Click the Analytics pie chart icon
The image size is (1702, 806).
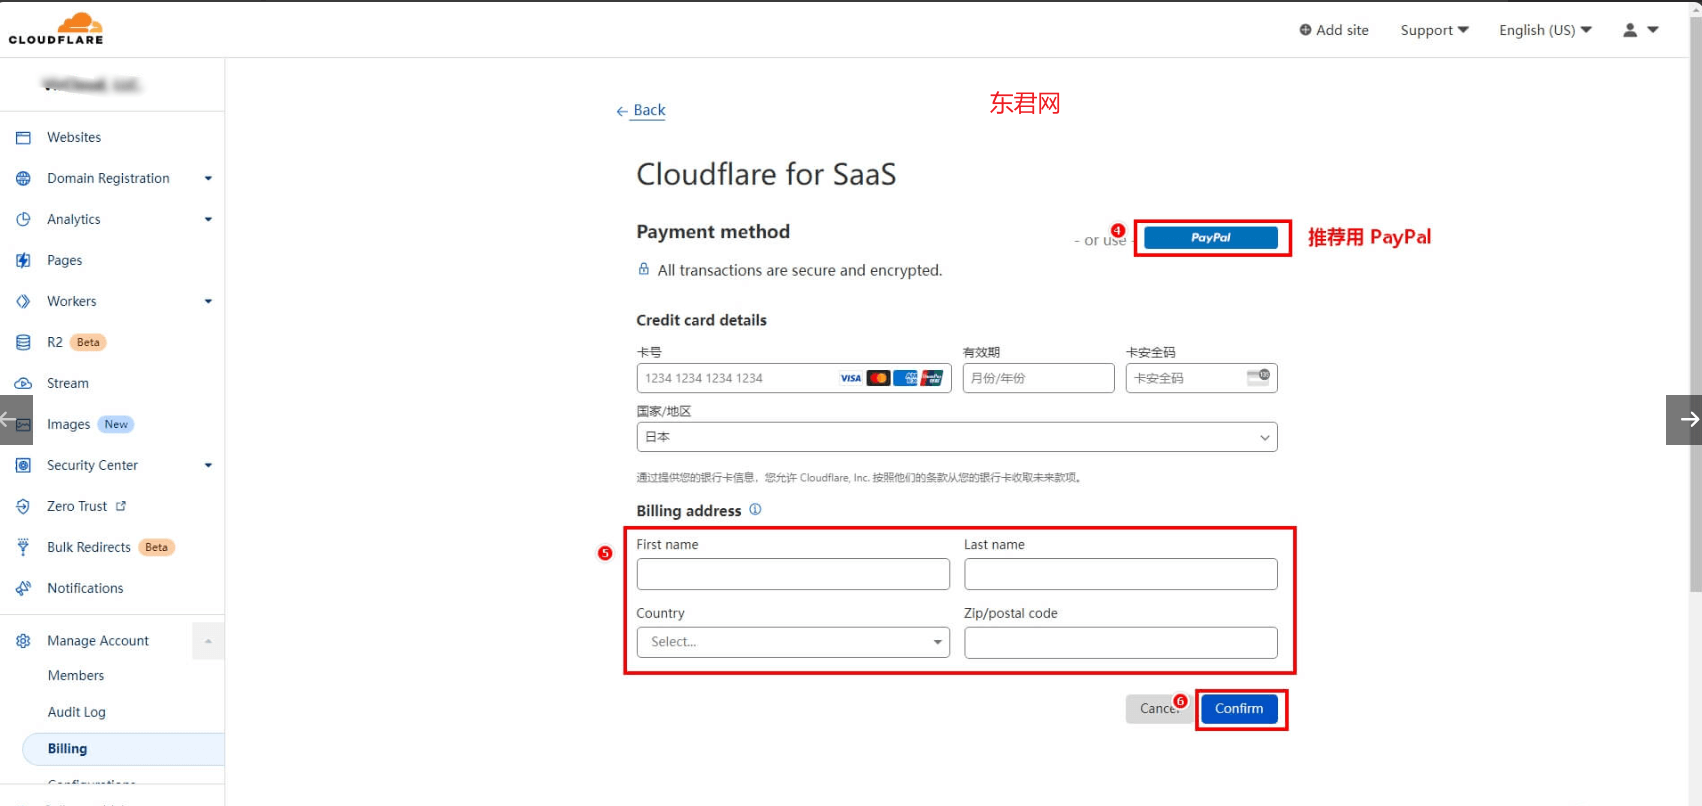tap(23, 219)
